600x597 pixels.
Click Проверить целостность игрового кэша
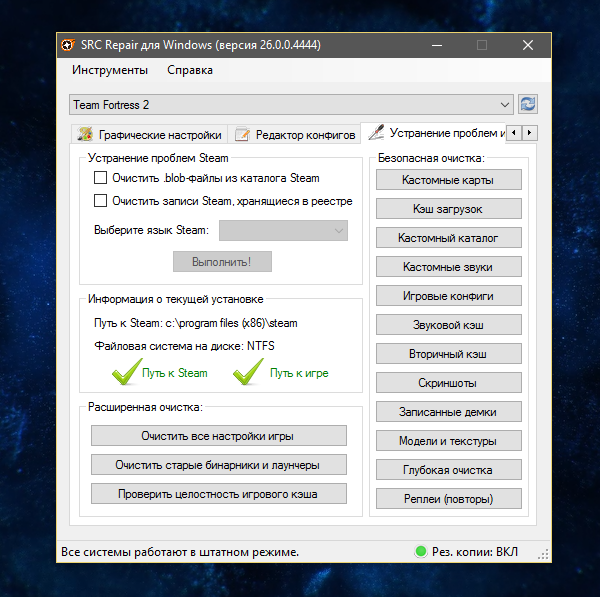pos(219,494)
